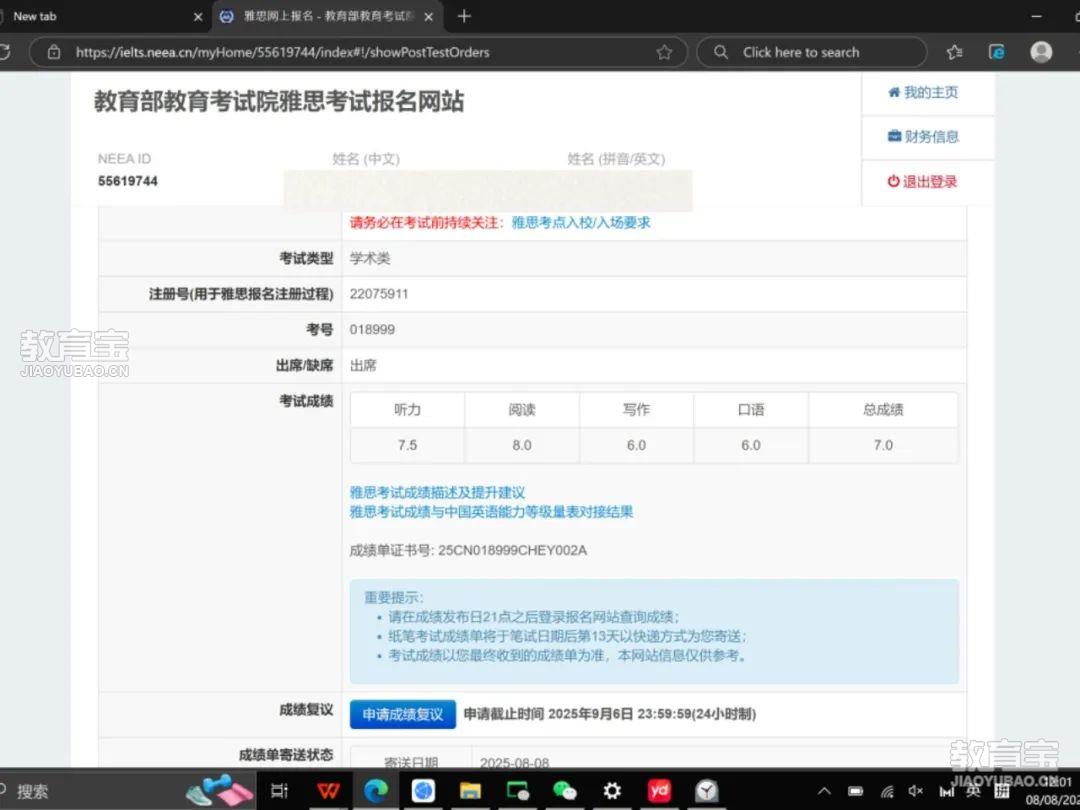
Task: Open the Wi-Fi network tray icon
Action: (x=887, y=791)
